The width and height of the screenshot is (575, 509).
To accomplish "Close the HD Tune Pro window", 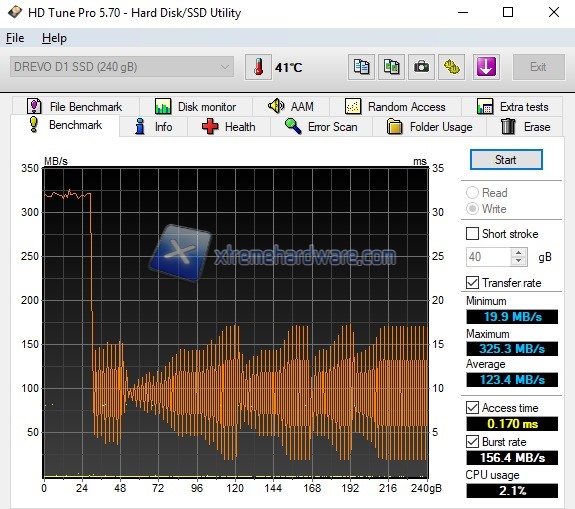I will pos(554,12).
